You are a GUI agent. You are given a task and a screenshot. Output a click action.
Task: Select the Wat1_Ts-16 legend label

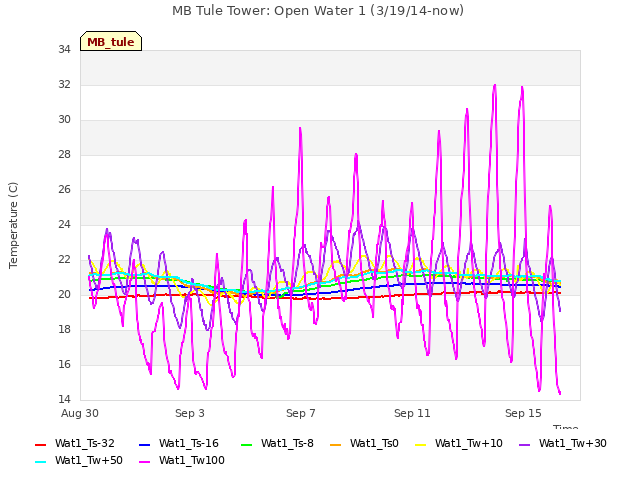189,443
